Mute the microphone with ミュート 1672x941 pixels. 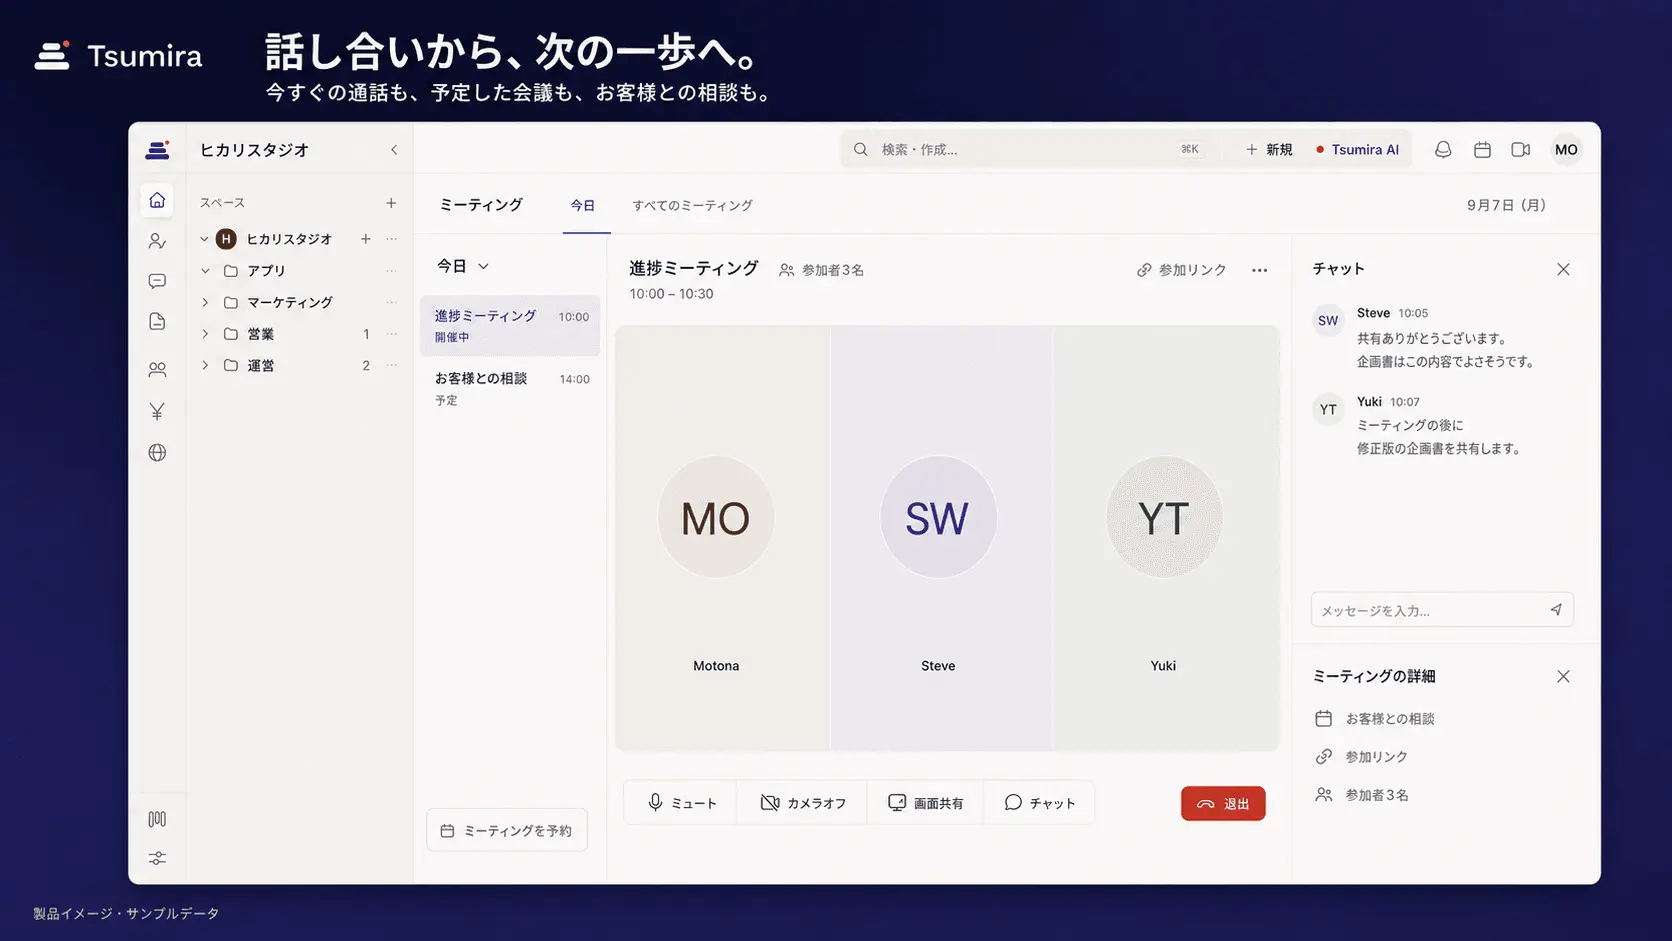pyautogui.click(x=681, y=803)
